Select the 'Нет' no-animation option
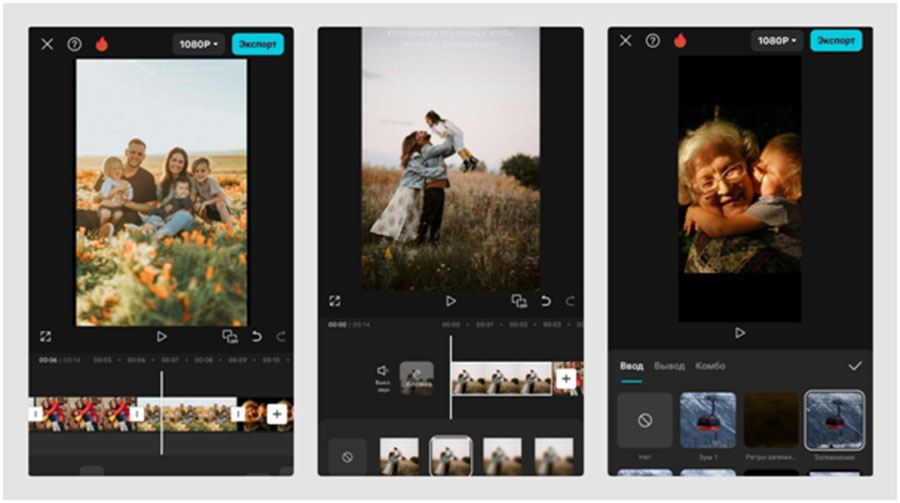The height and width of the screenshot is (503, 900). [645, 420]
